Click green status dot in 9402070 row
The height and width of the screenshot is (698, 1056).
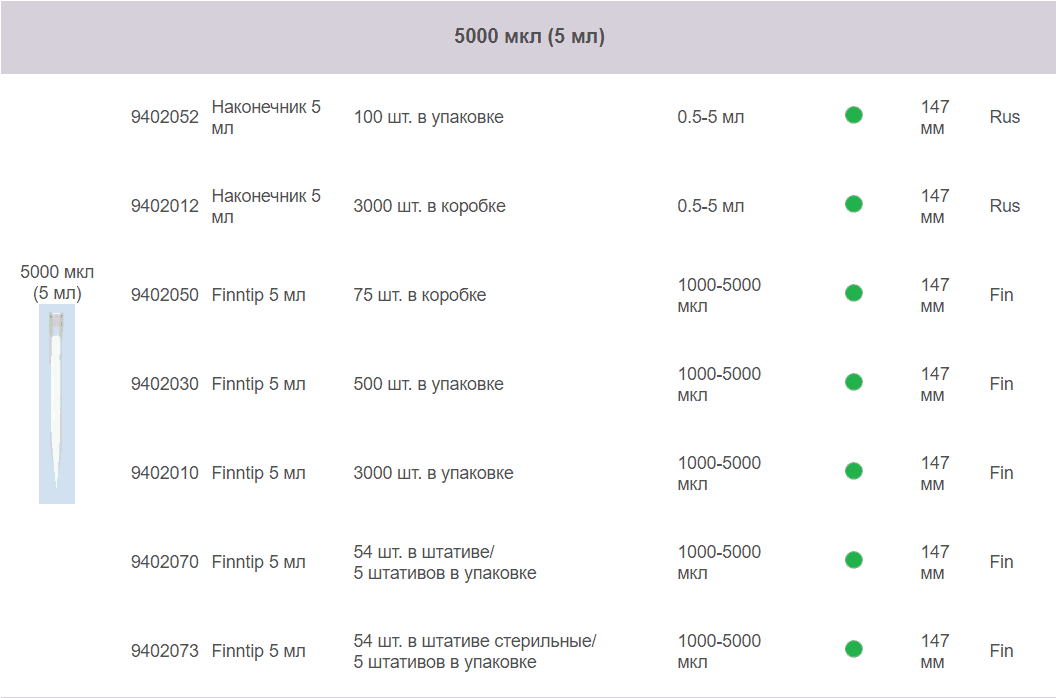853,560
